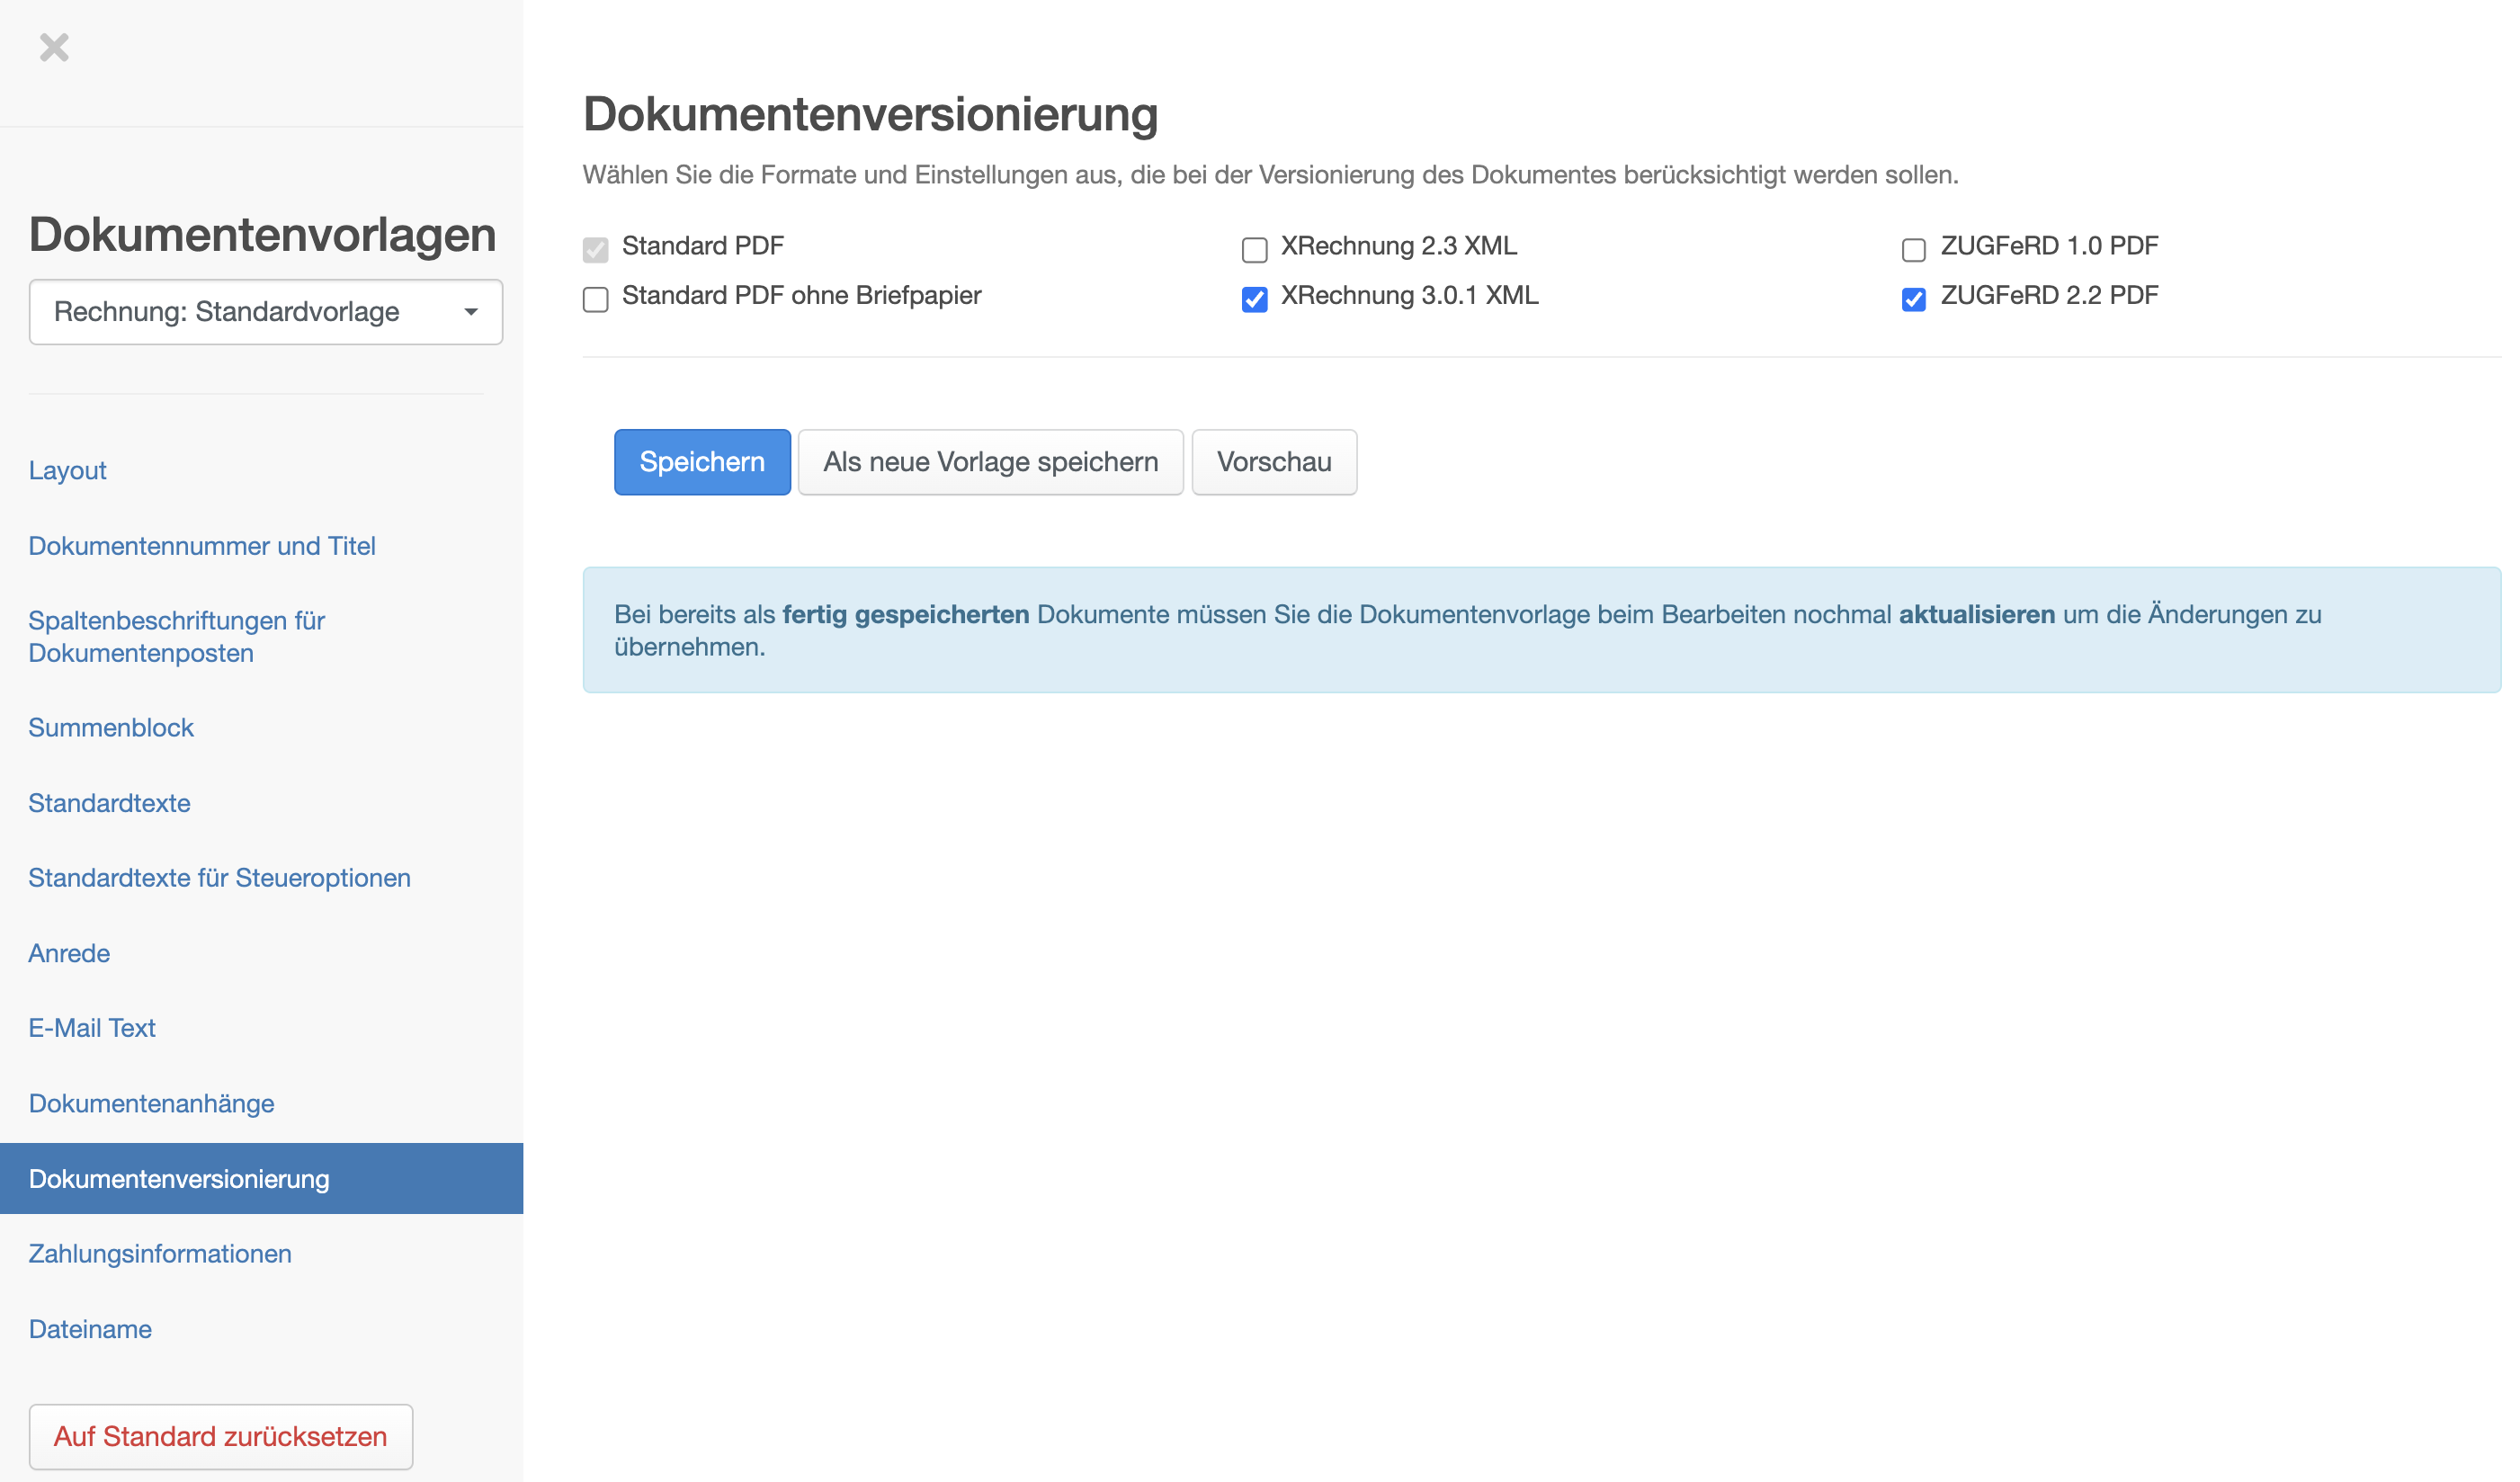This screenshot has width=2520, height=1482.
Task: Disable the ZUGFeRD 2.2 PDF checkbox
Action: [x=1913, y=299]
